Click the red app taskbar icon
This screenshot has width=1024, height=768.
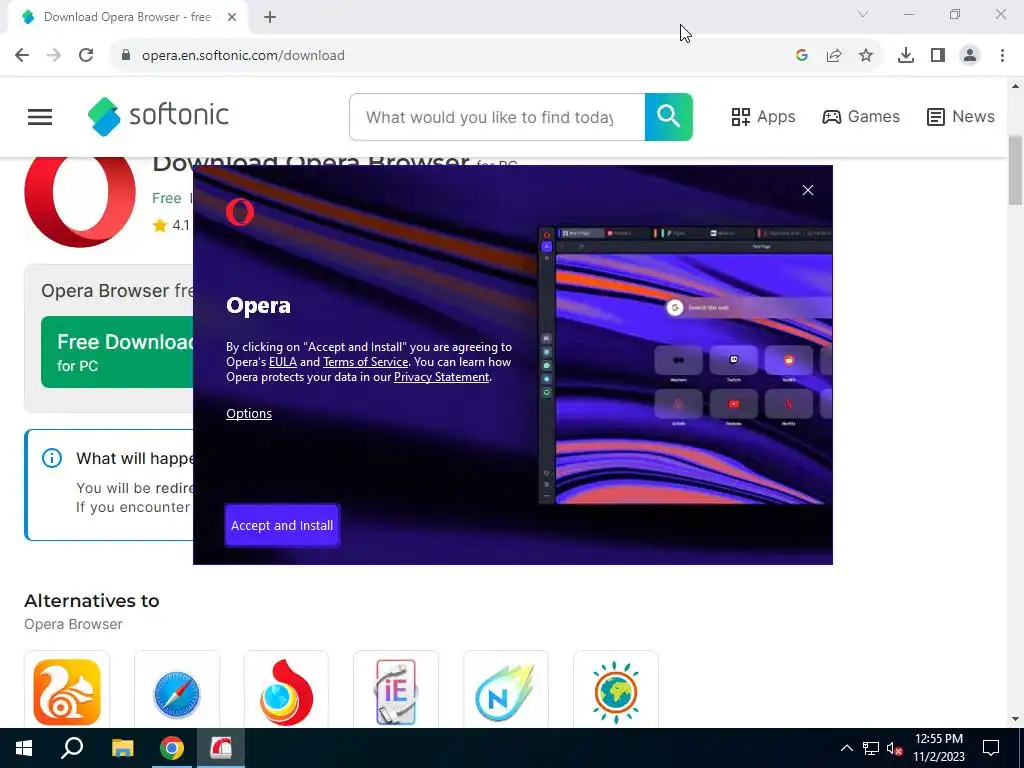point(221,748)
